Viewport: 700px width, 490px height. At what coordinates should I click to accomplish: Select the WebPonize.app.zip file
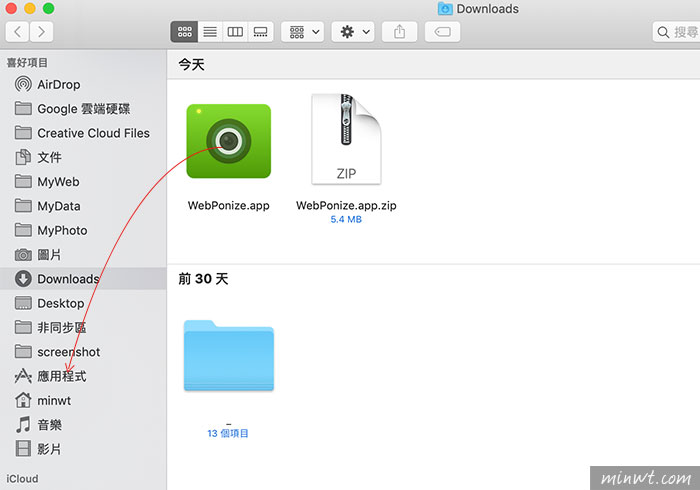tap(346, 141)
